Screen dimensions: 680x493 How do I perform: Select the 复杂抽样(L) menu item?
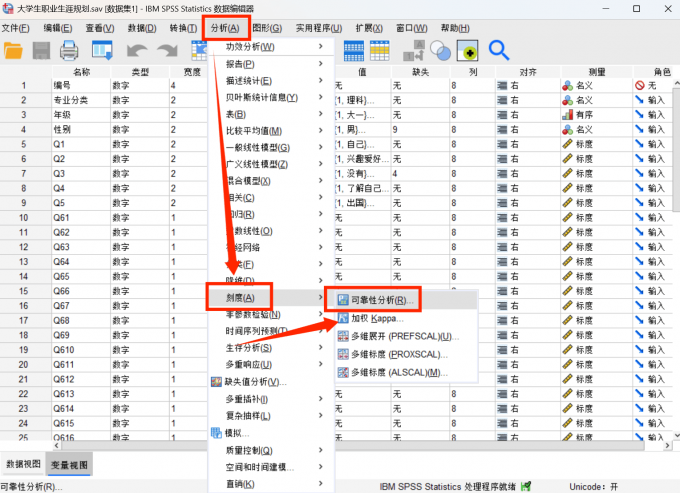click(271, 415)
